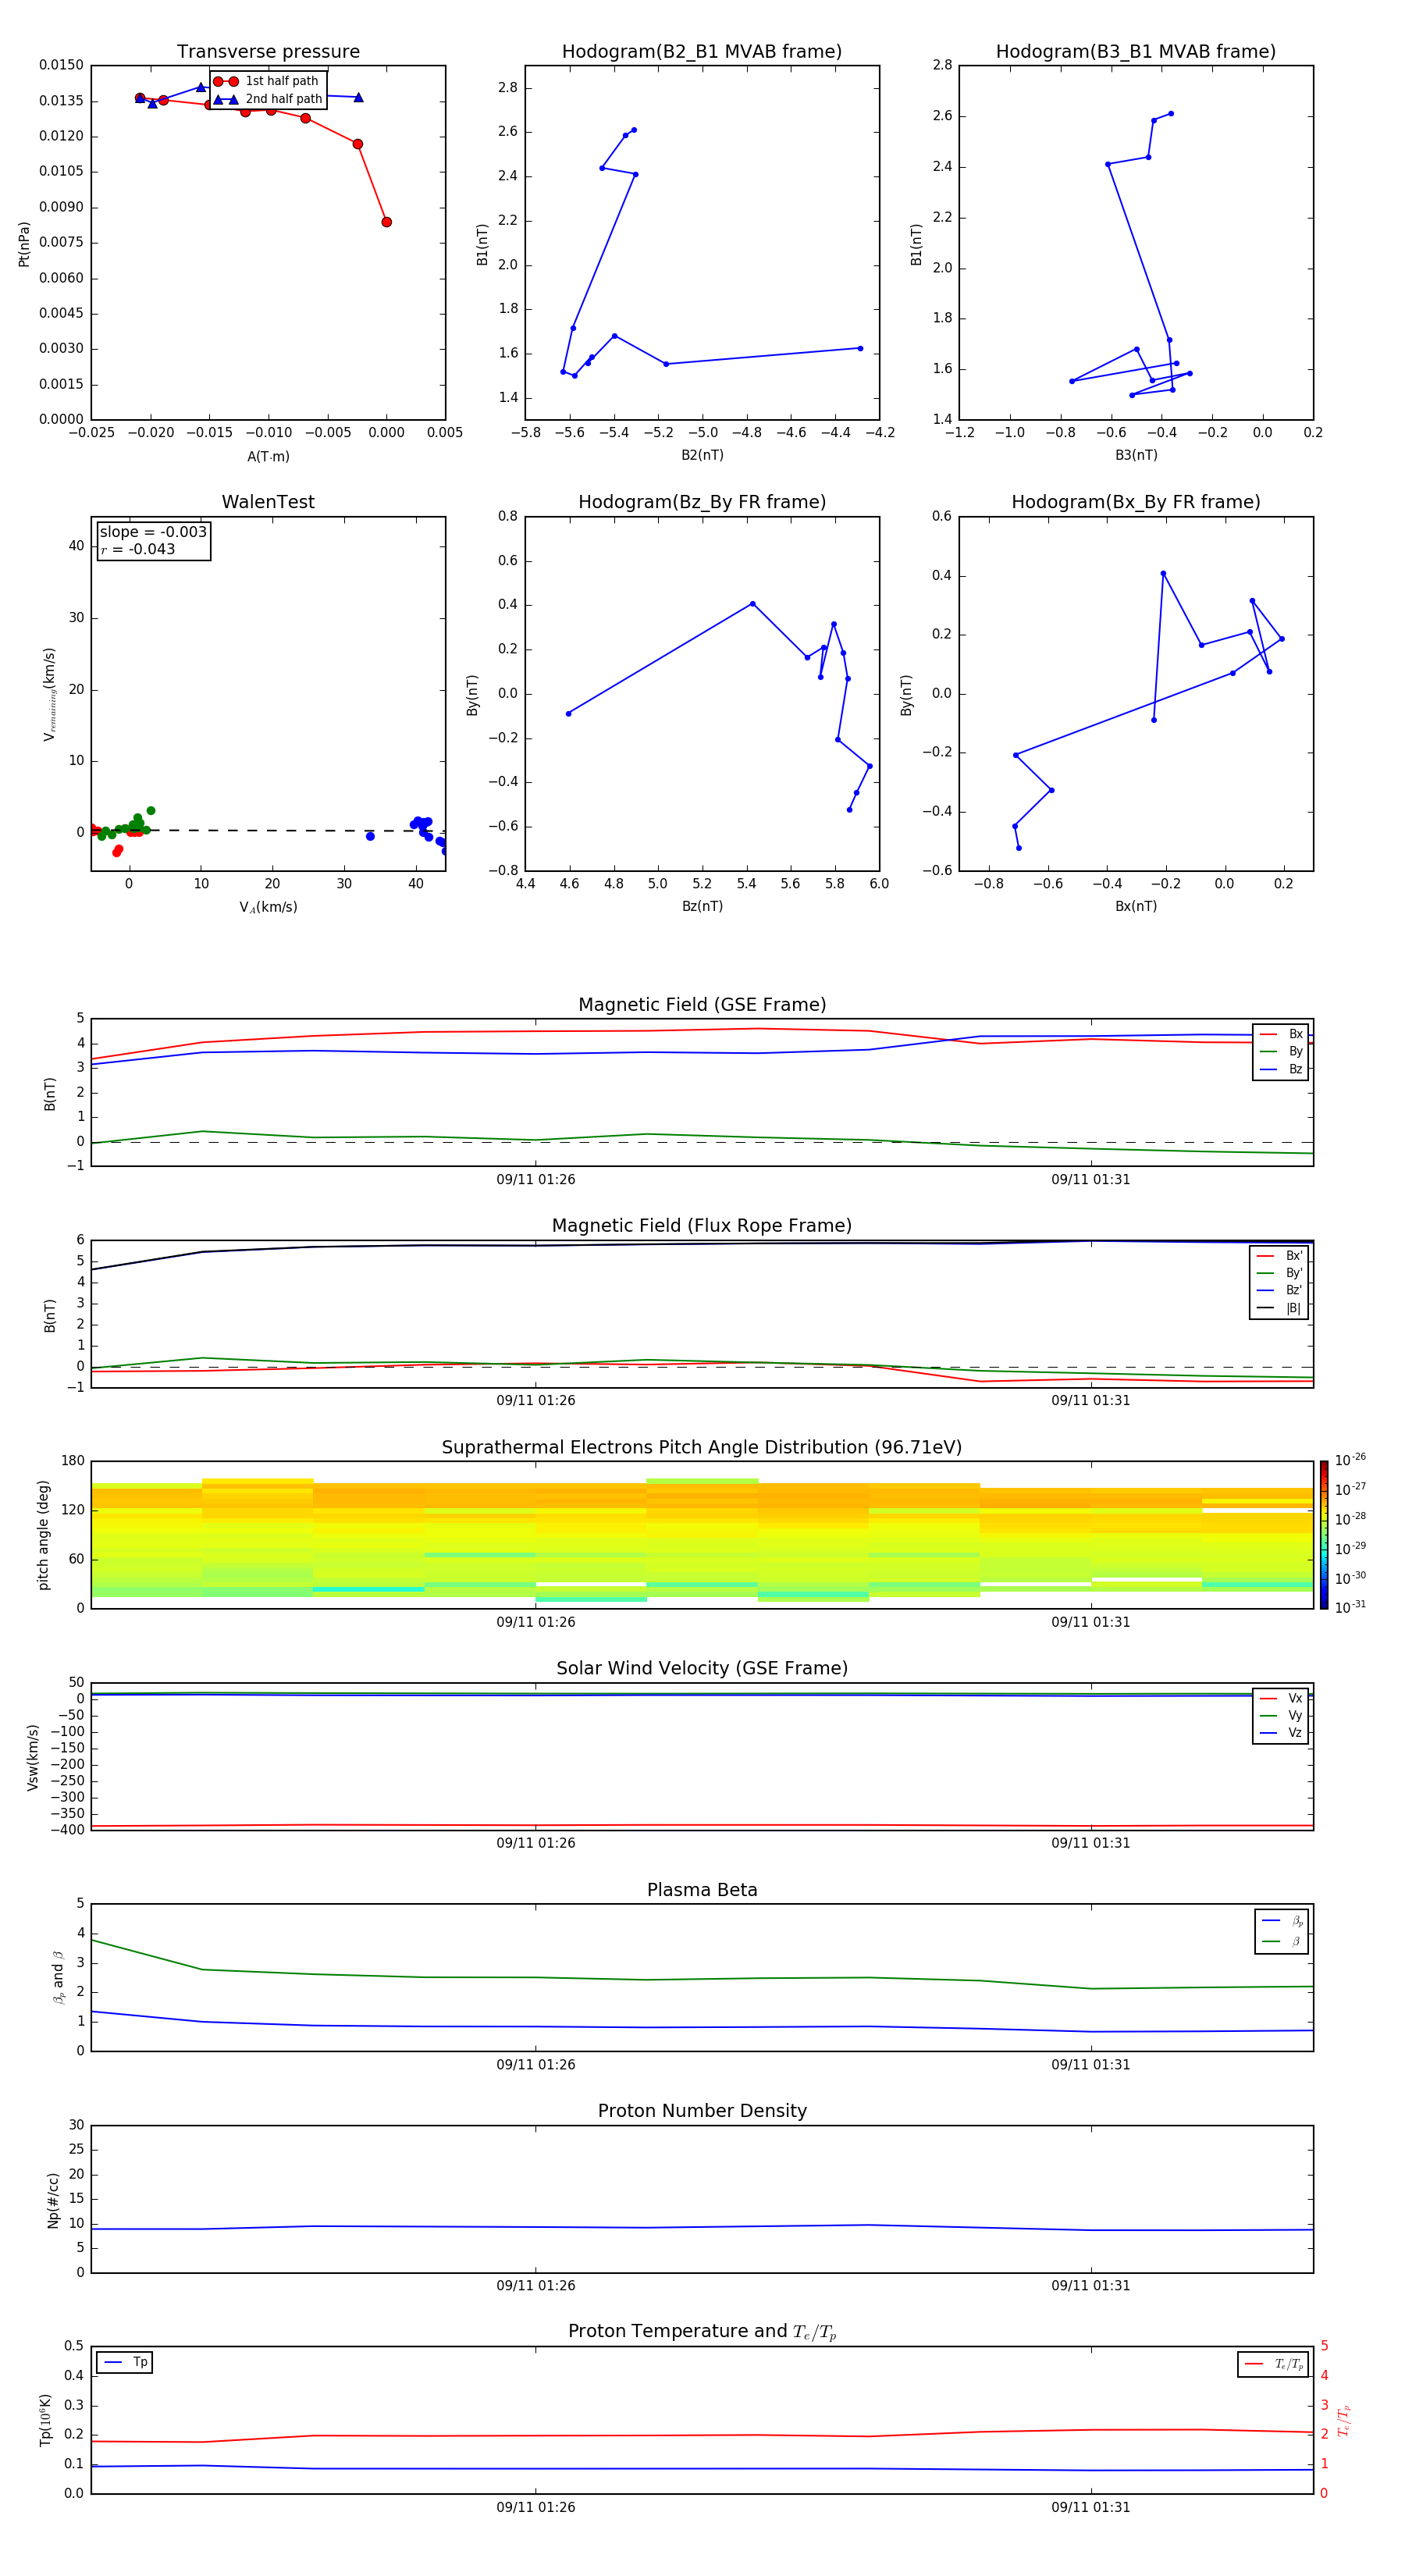Click "09/11 01:26" under Magnetic Field GSE plot

pyautogui.click(x=536, y=1180)
